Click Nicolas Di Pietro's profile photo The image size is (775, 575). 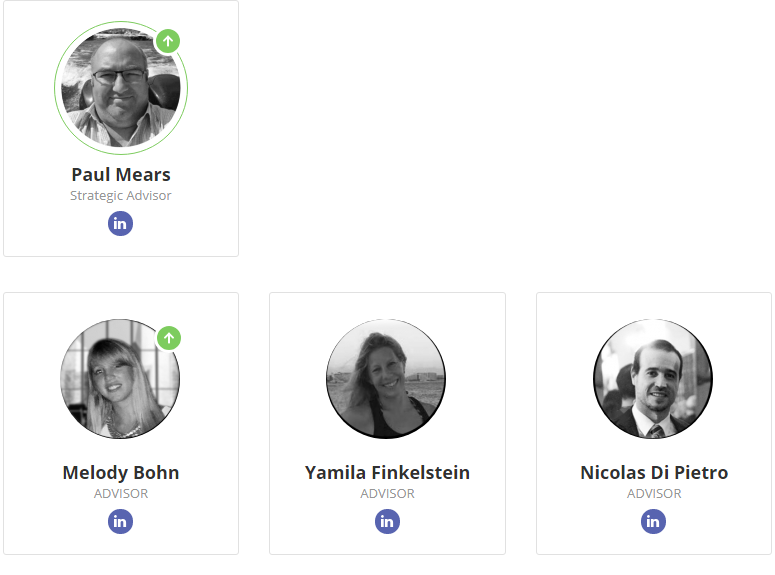(653, 379)
